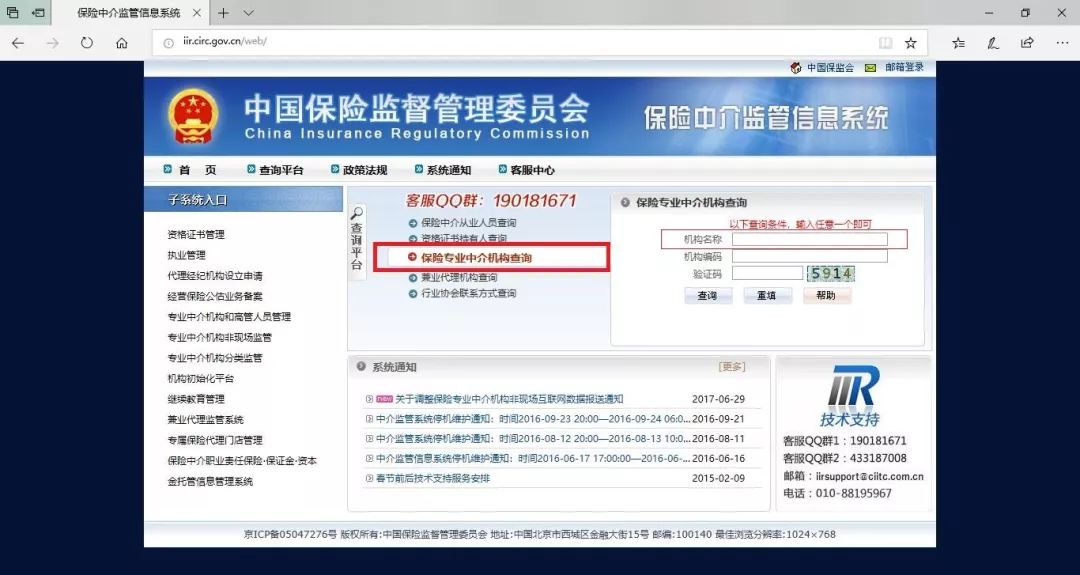1080x575 pixels.
Task: Open notice 关于调整保险专业中介机构非现场互联网数据报送通知
Action: coord(509,399)
